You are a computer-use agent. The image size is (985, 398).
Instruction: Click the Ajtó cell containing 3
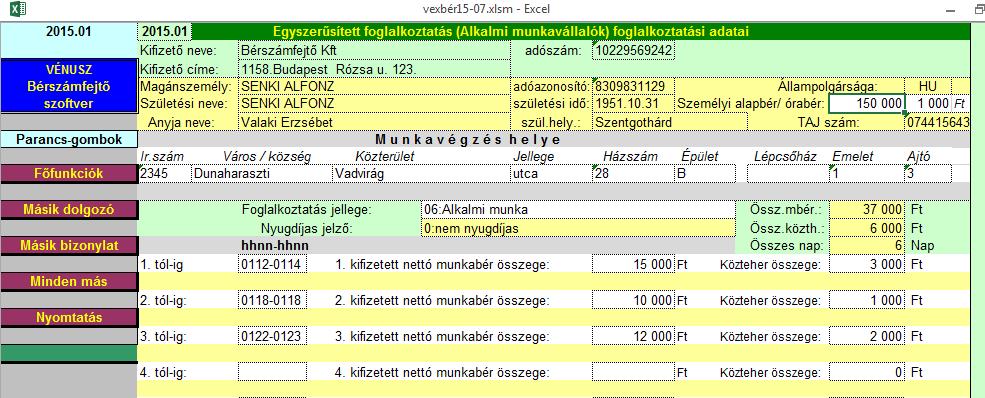tap(928, 173)
